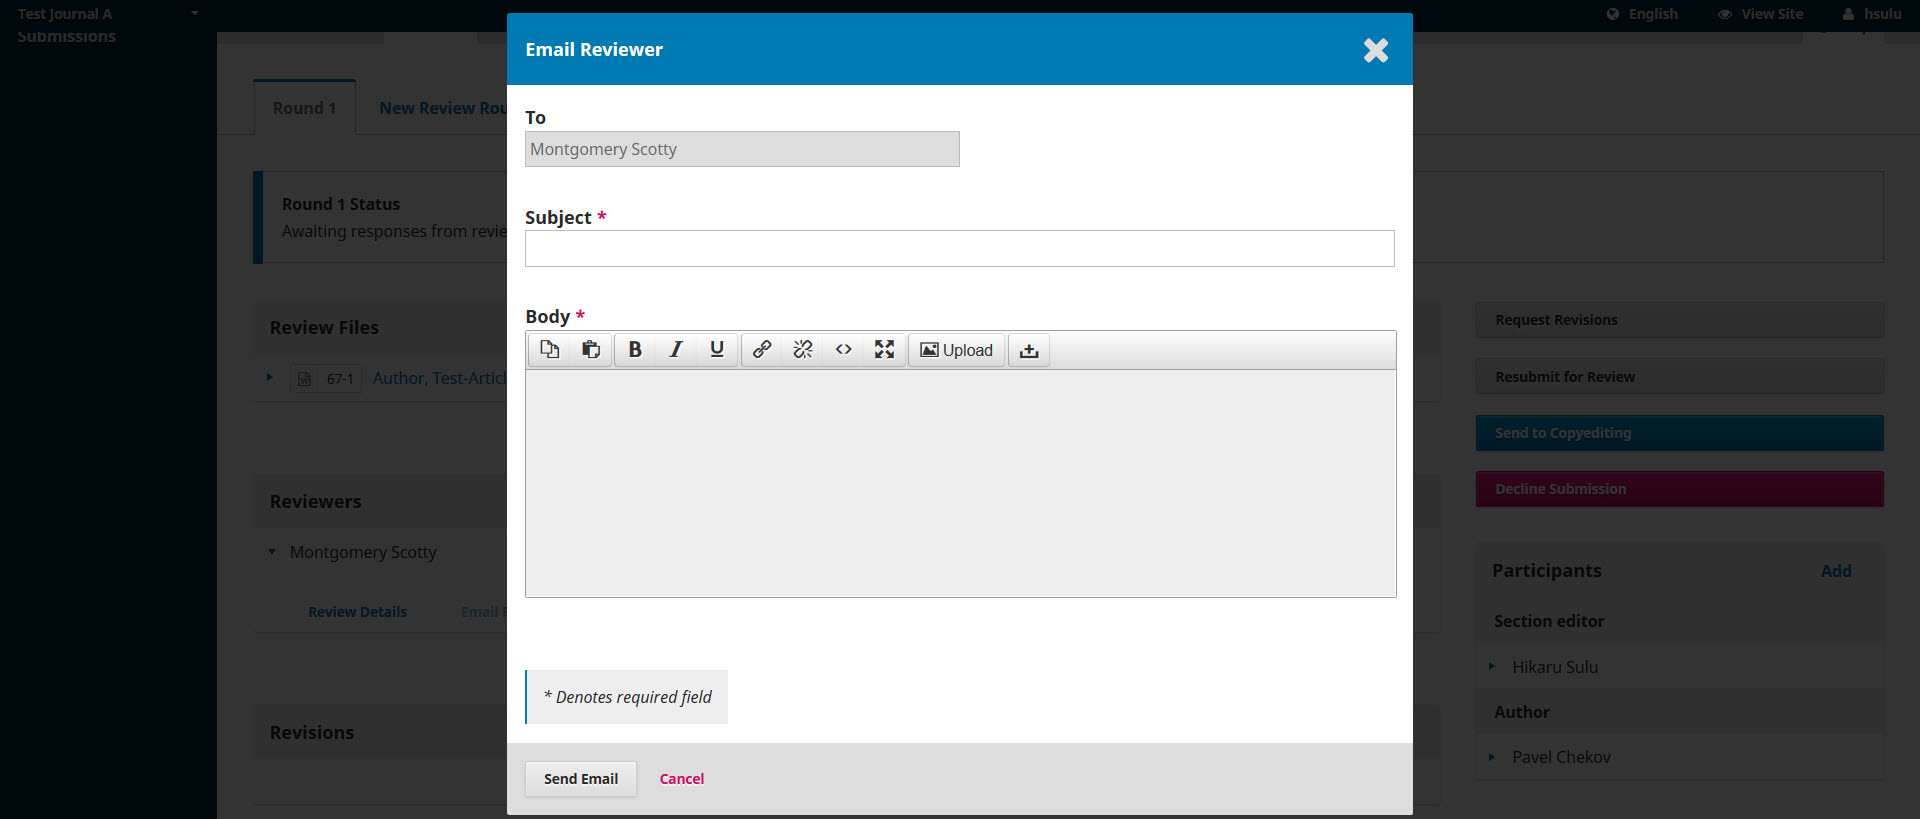Click the Request Revisions button
Screen dimensions: 1920x819
pyautogui.click(x=1679, y=320)
